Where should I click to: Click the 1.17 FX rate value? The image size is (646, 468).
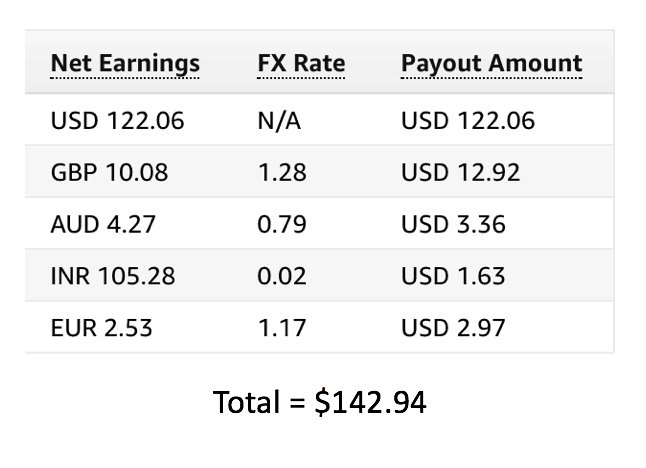(x=282, y=328)
